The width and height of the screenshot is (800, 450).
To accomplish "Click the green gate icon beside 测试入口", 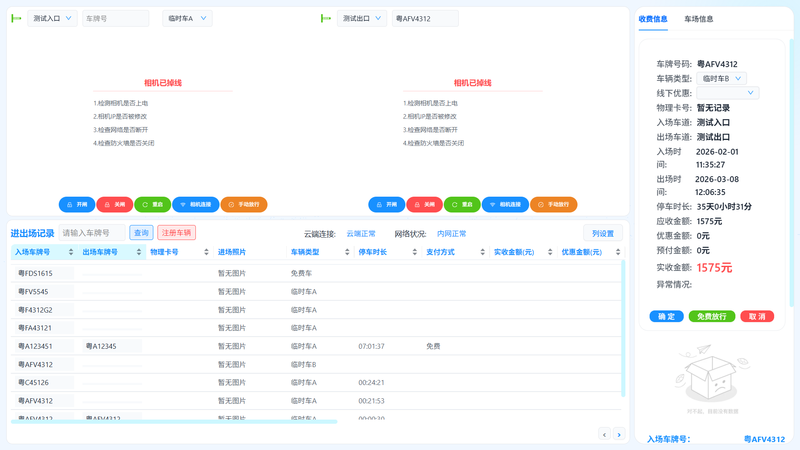I will 16,18.
